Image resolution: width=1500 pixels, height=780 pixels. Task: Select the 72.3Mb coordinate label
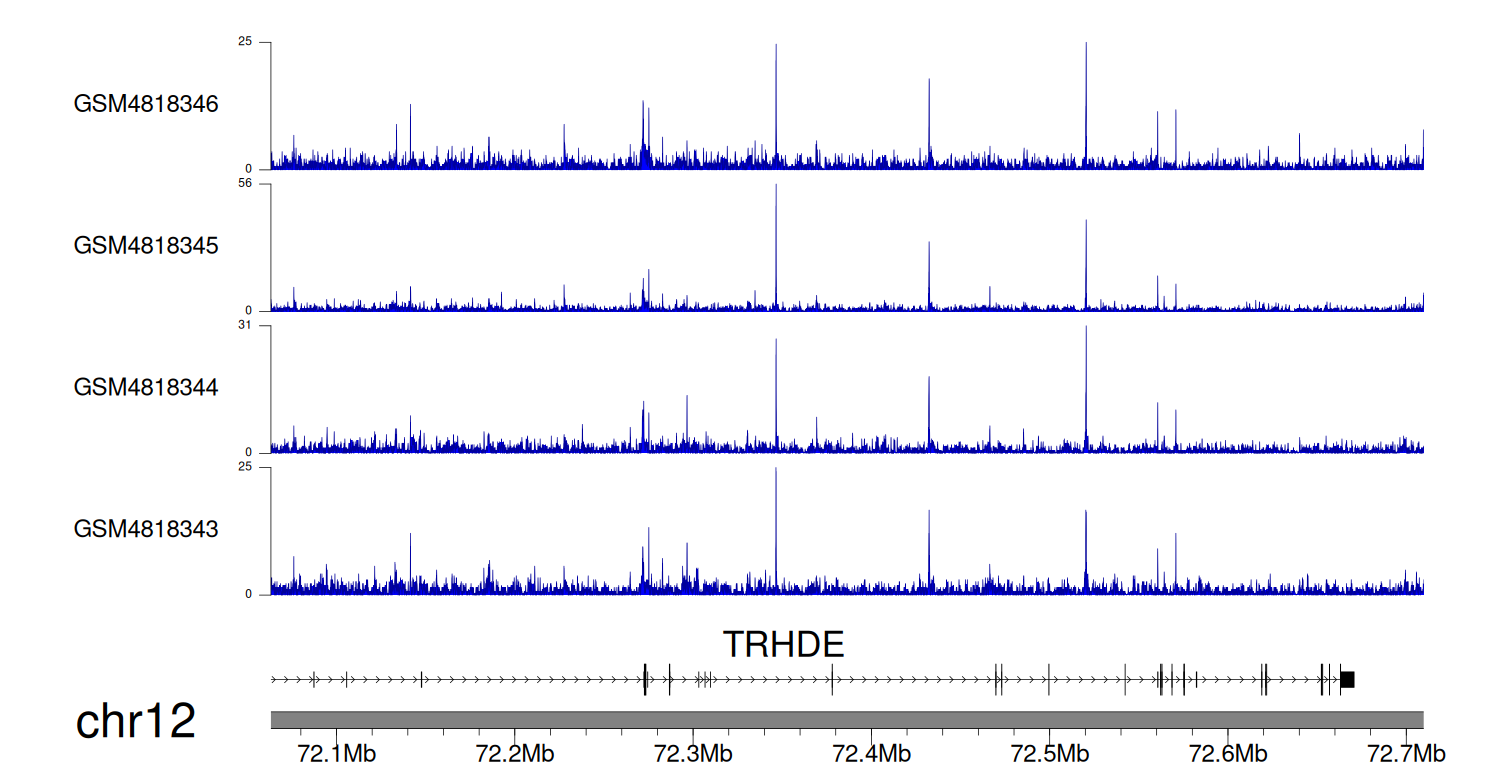693,752
